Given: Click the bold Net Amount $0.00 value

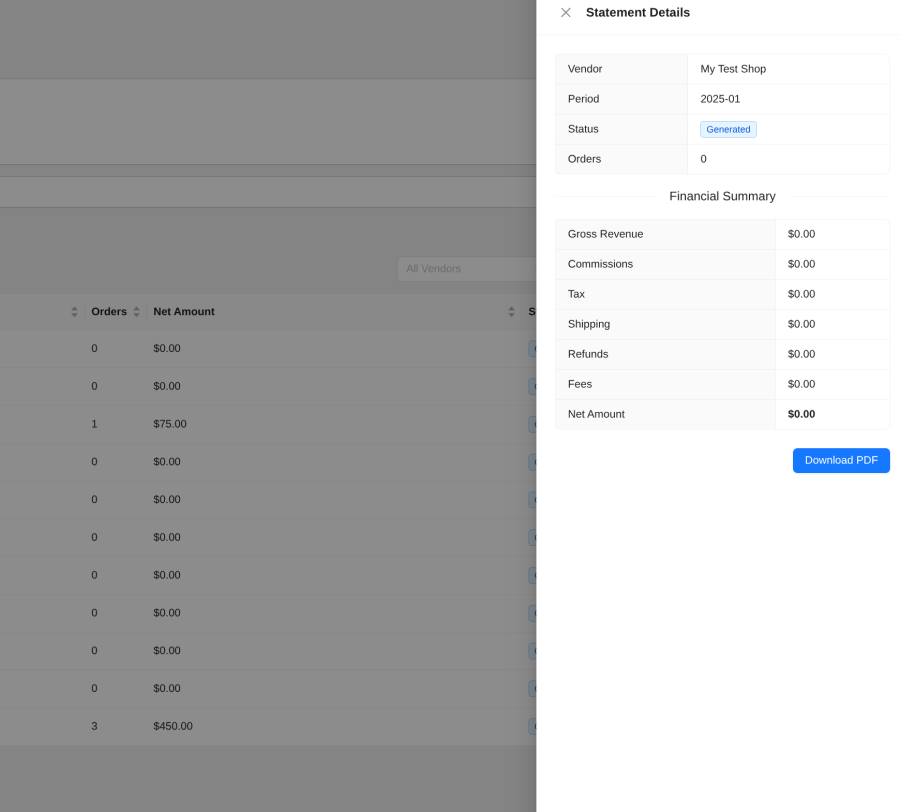Looking at the screenshot, I should pyautogui.click(x=801, y=414).
